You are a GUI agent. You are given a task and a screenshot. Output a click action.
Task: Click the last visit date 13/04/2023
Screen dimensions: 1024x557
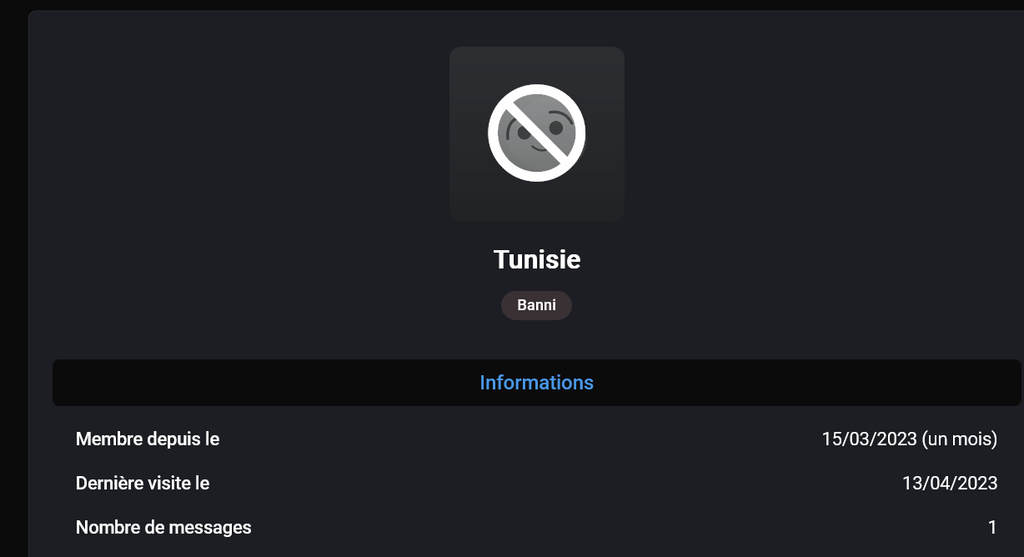point(950,483)
